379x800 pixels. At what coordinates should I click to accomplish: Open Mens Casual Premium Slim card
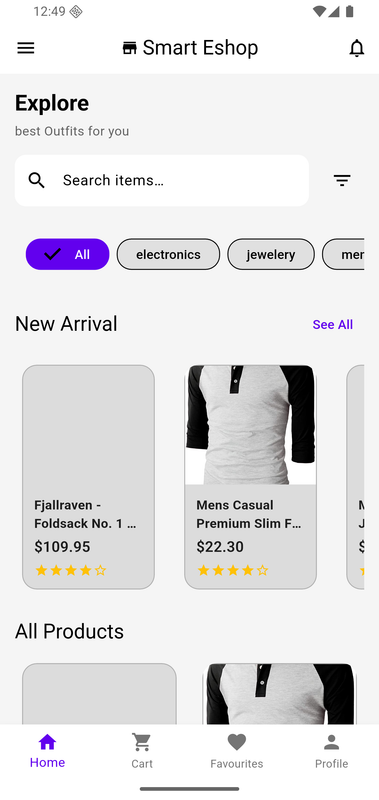pos(250,477)
